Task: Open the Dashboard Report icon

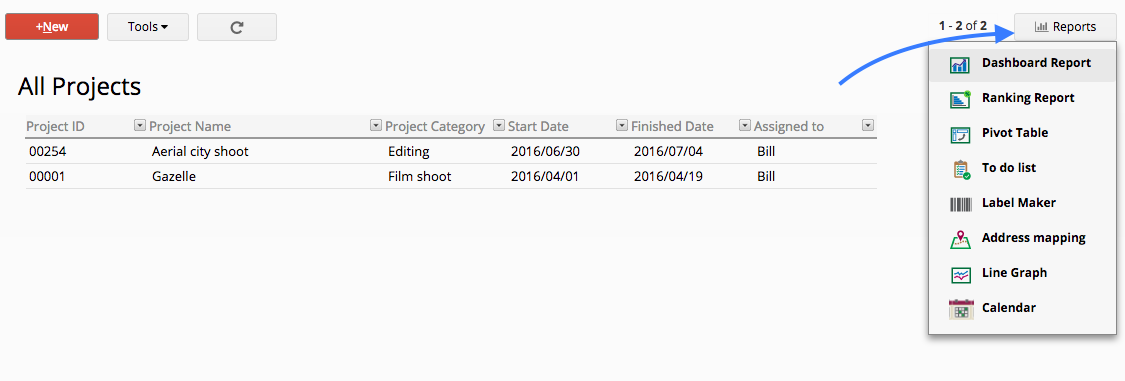Action: click(959, 64)
